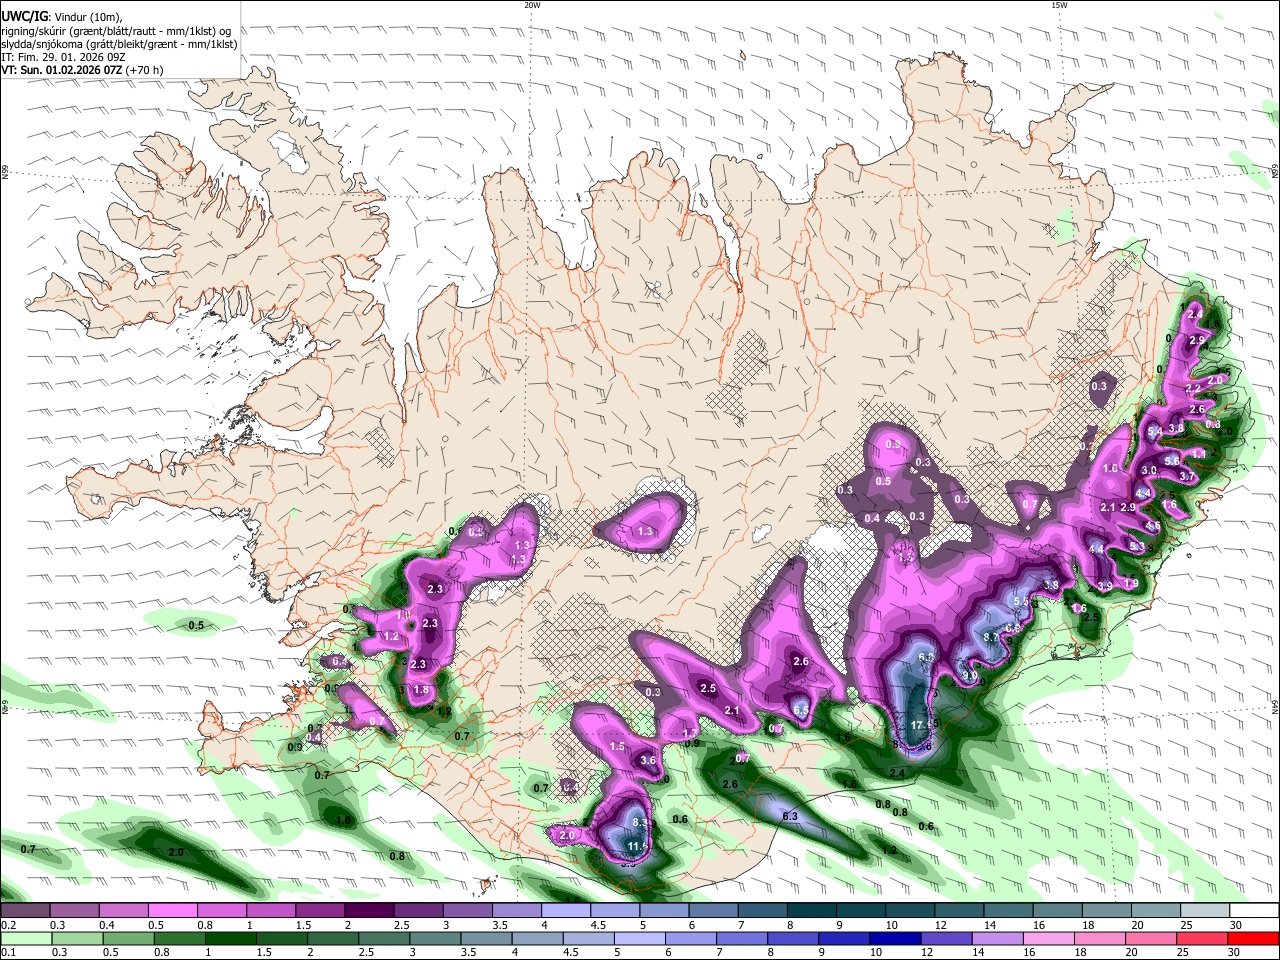
Task: Click the upper legend swatch between 0.8 and 1
Action: tap(221, 910)
